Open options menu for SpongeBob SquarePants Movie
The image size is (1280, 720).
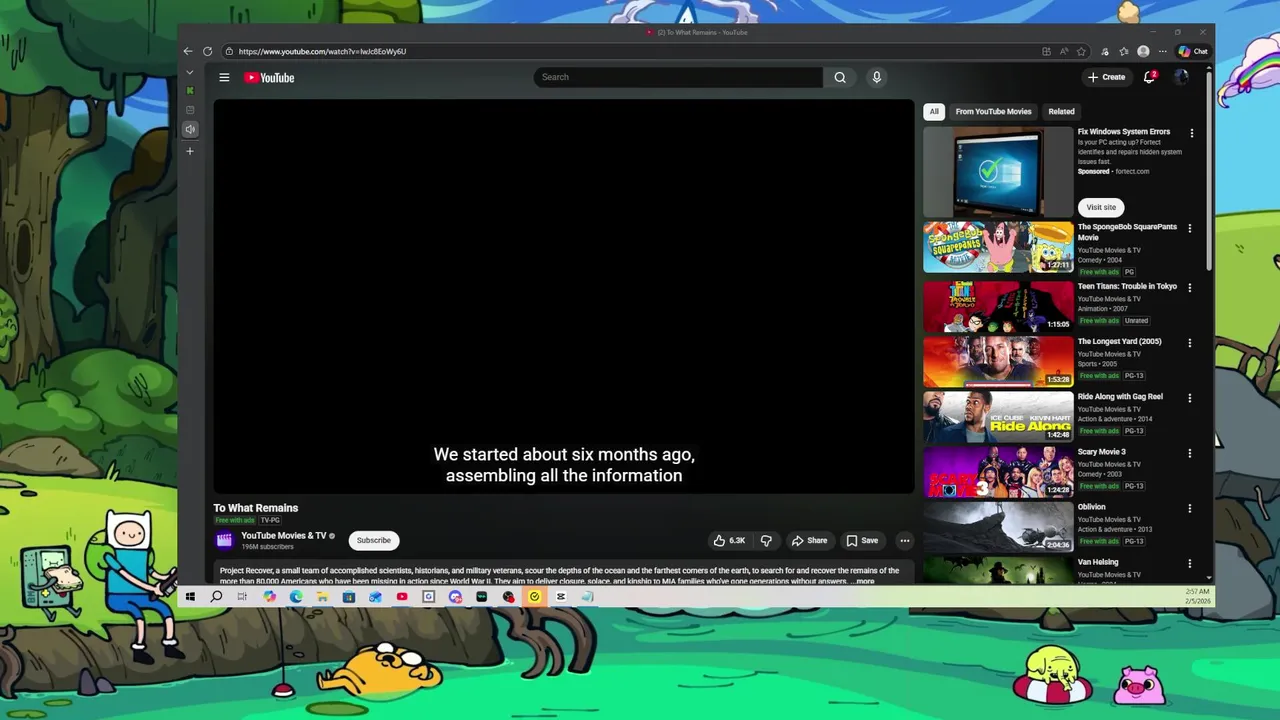point(1190,228)
